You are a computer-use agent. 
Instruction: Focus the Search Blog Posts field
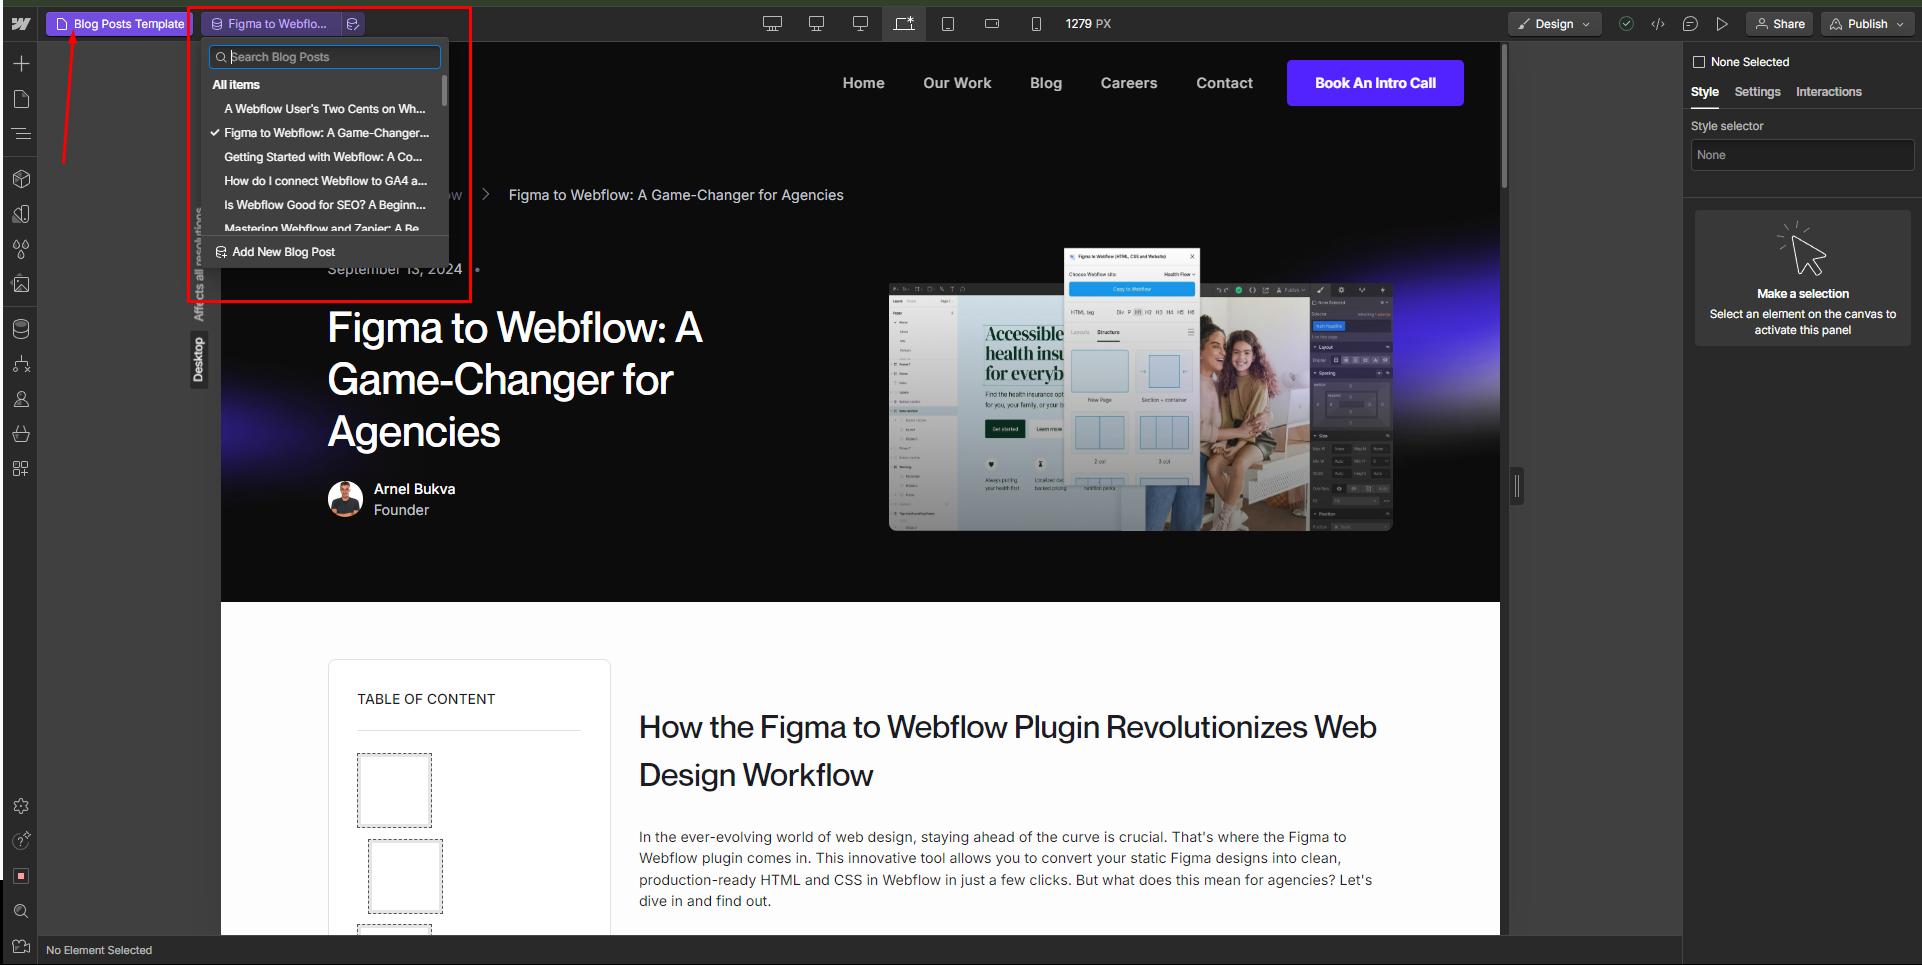tap(325, 57)
